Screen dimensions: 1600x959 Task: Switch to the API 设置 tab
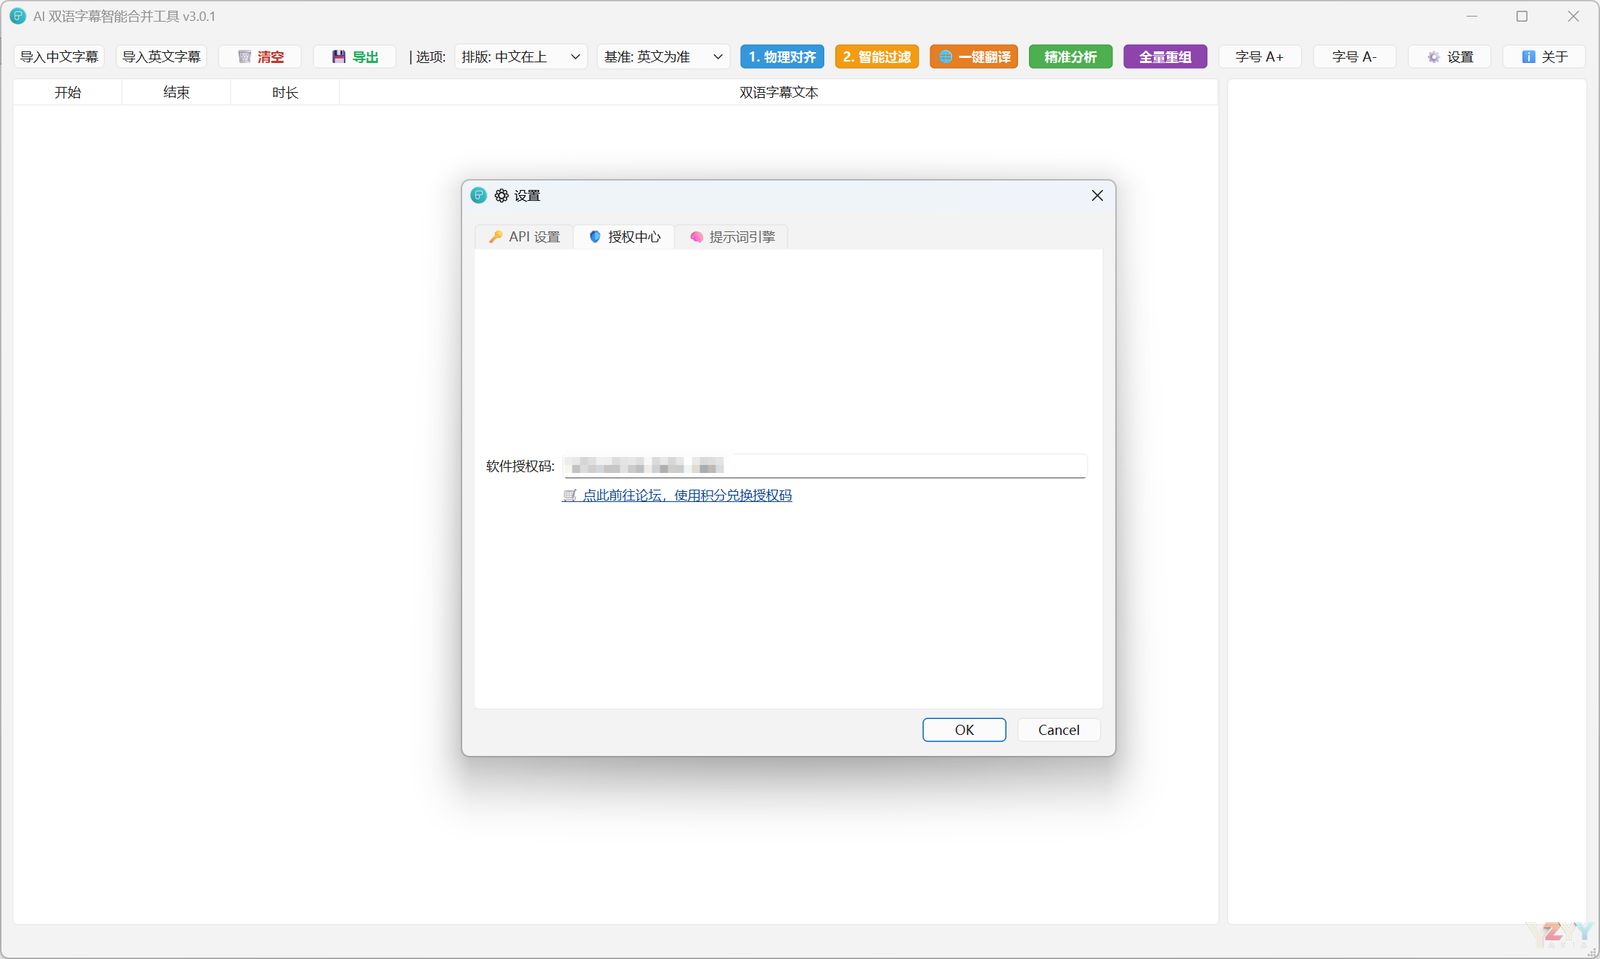coord(524,237)
